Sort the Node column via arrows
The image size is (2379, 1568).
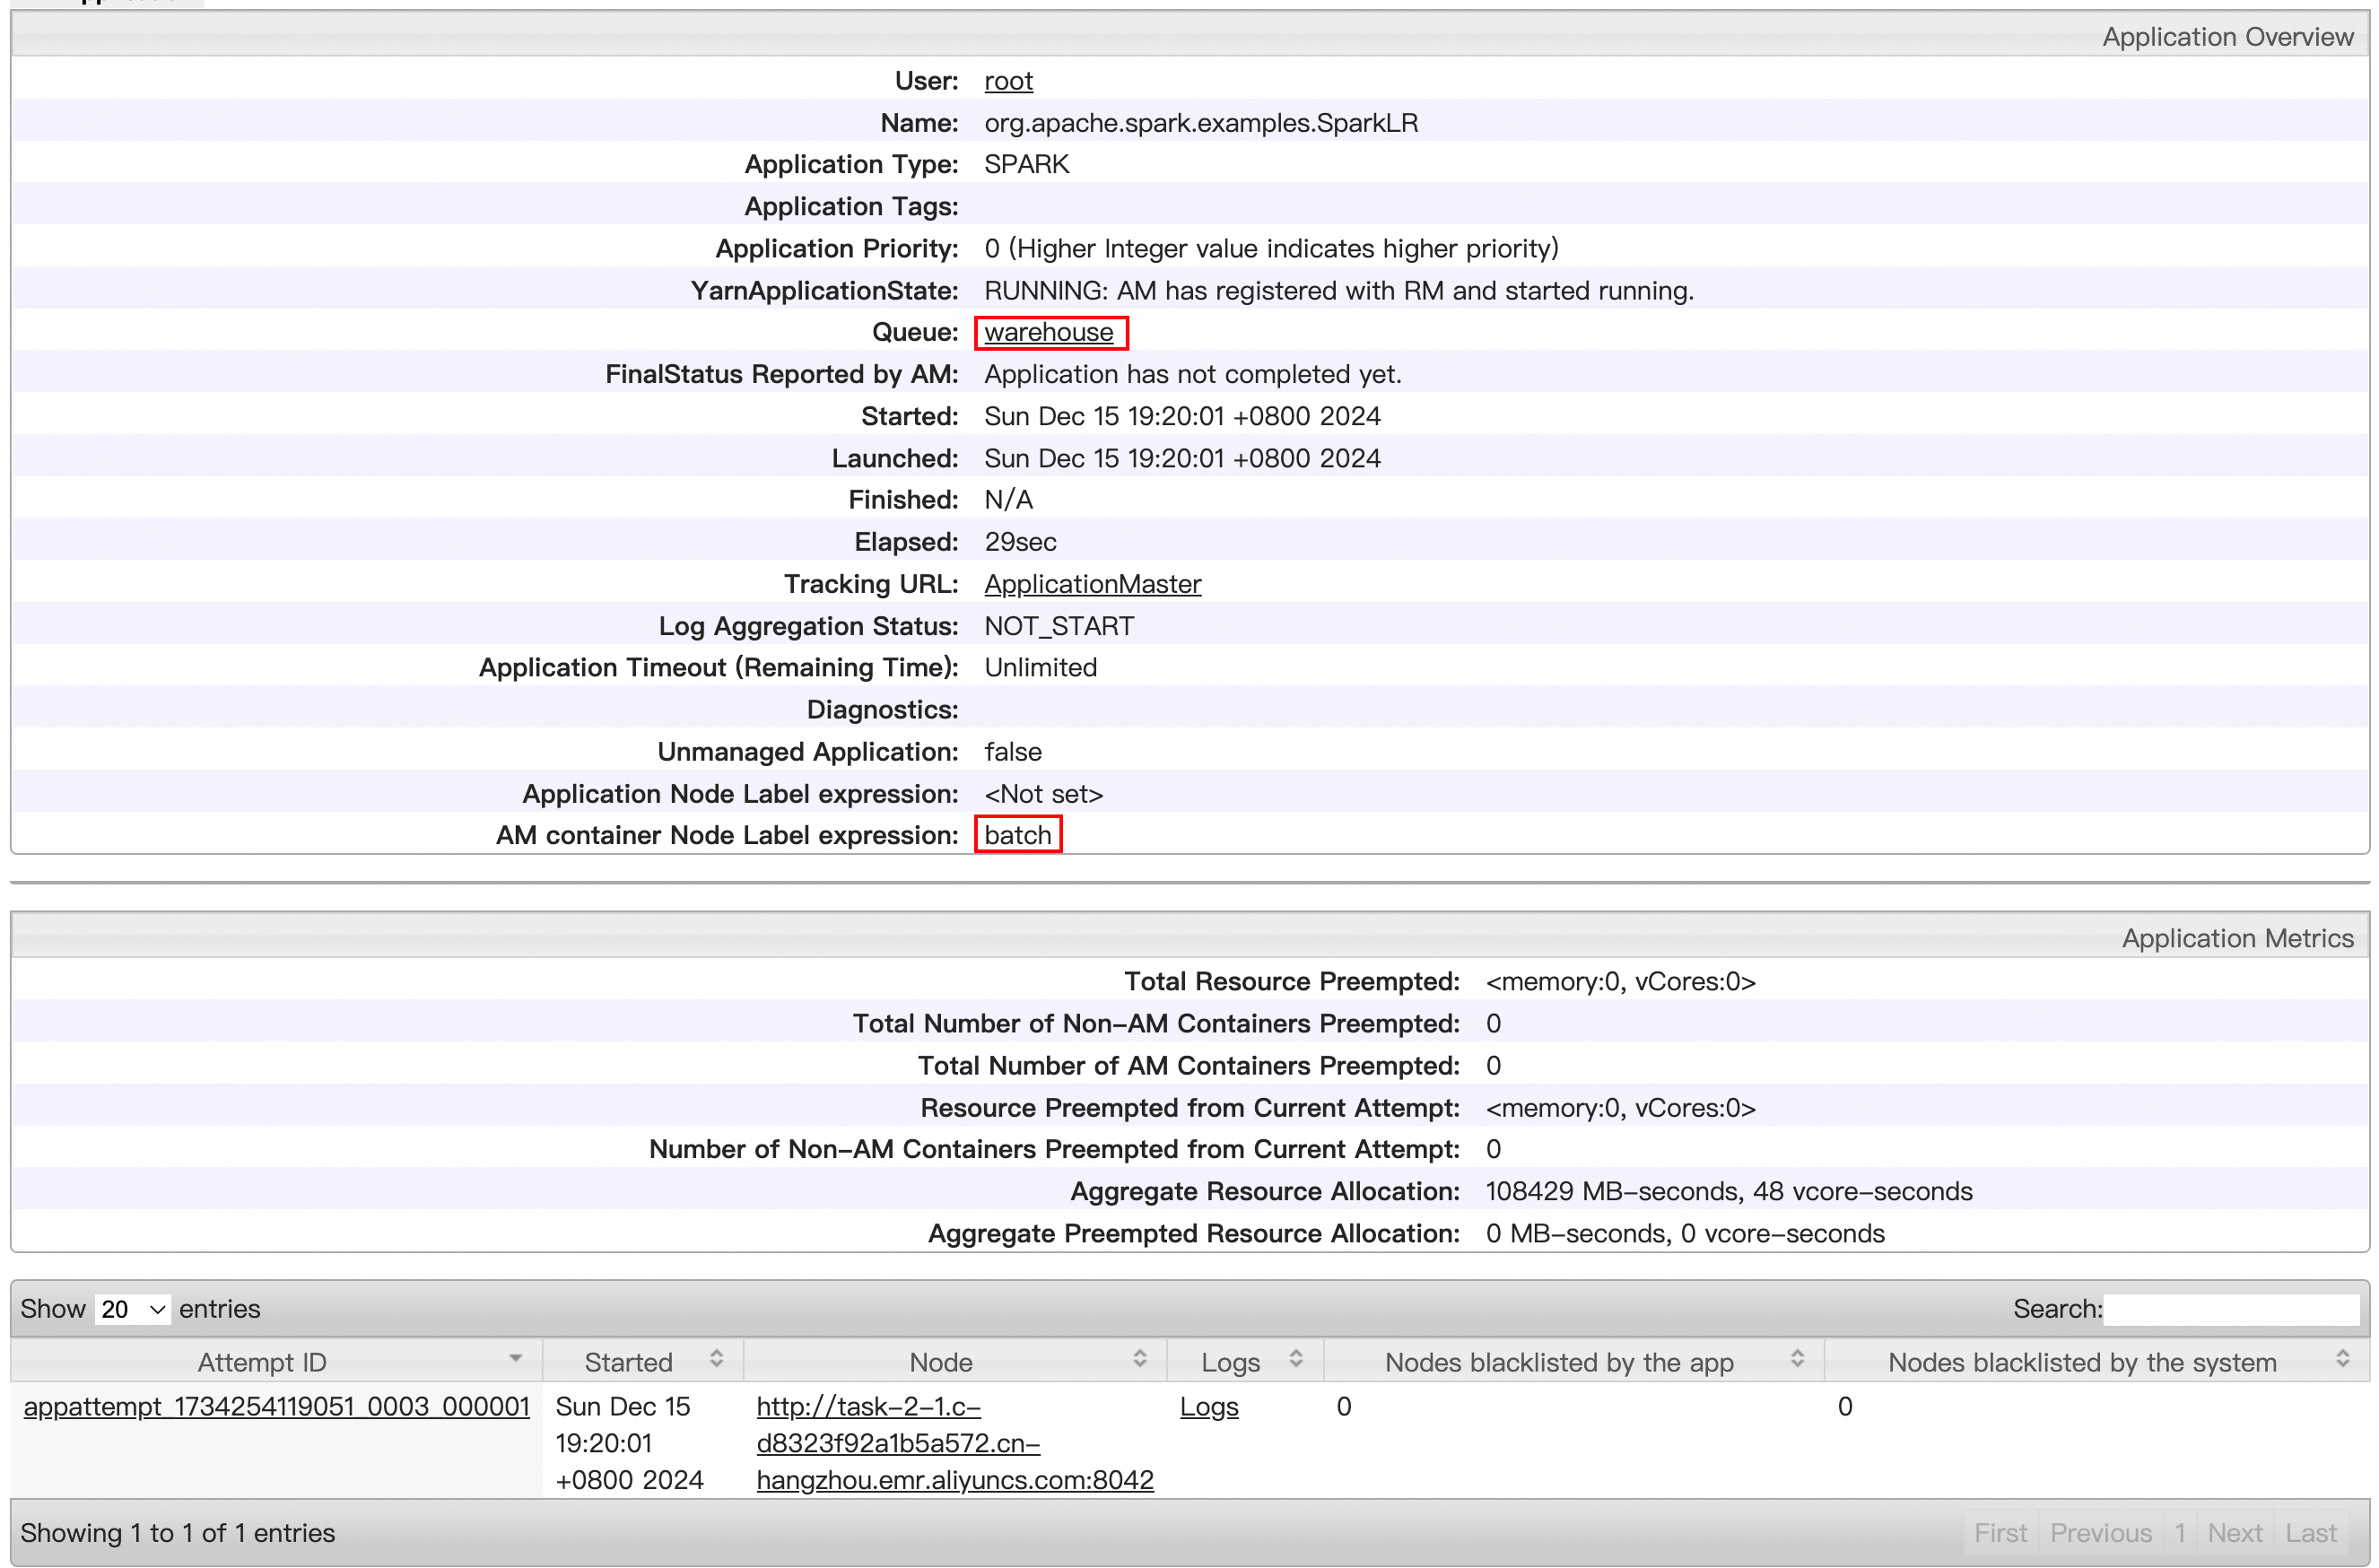(x=1139, y=1359)
